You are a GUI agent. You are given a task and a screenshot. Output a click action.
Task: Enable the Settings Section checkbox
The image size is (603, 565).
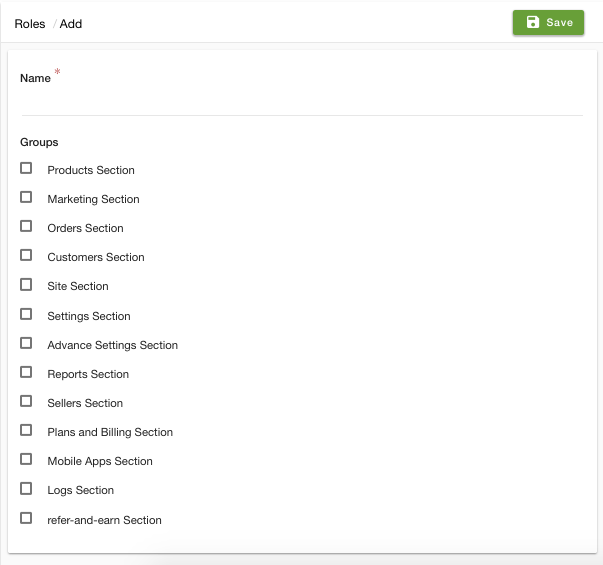click(x=26, y=314)
